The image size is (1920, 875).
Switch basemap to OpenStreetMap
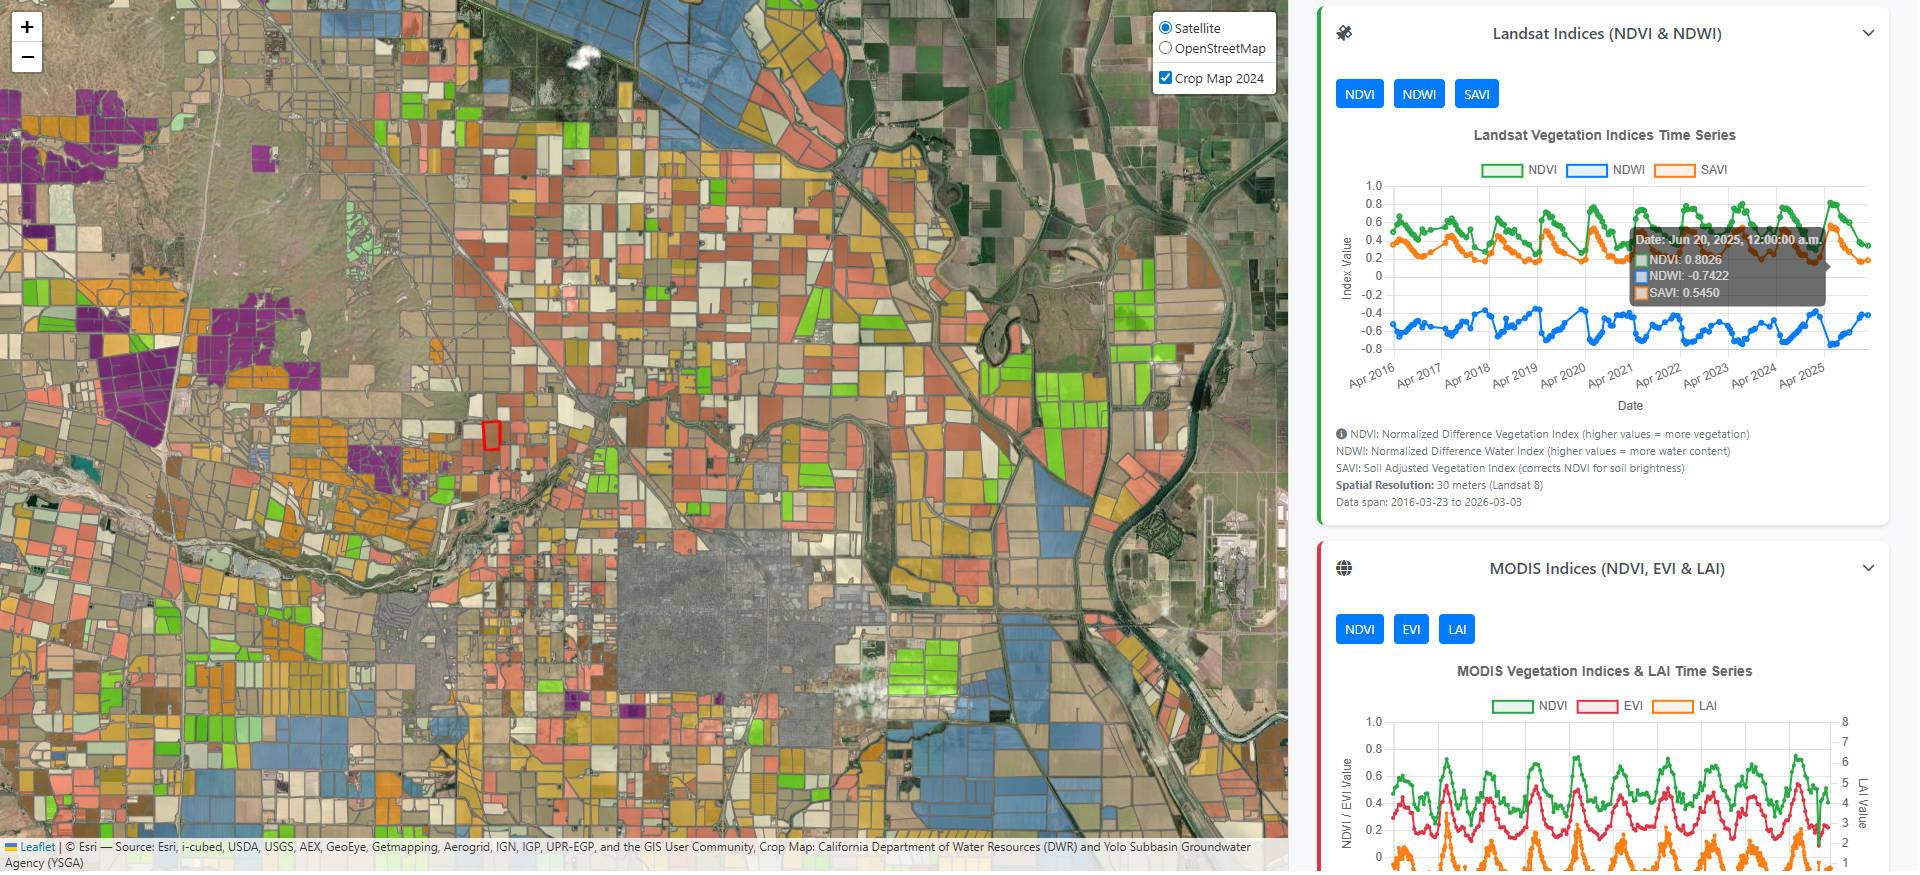1165,48
